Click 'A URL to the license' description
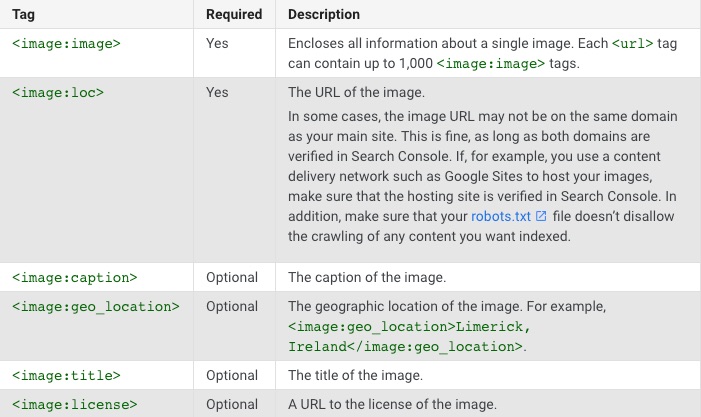Image resolution: width=701 pixels, height=417 pixels. 393,404
